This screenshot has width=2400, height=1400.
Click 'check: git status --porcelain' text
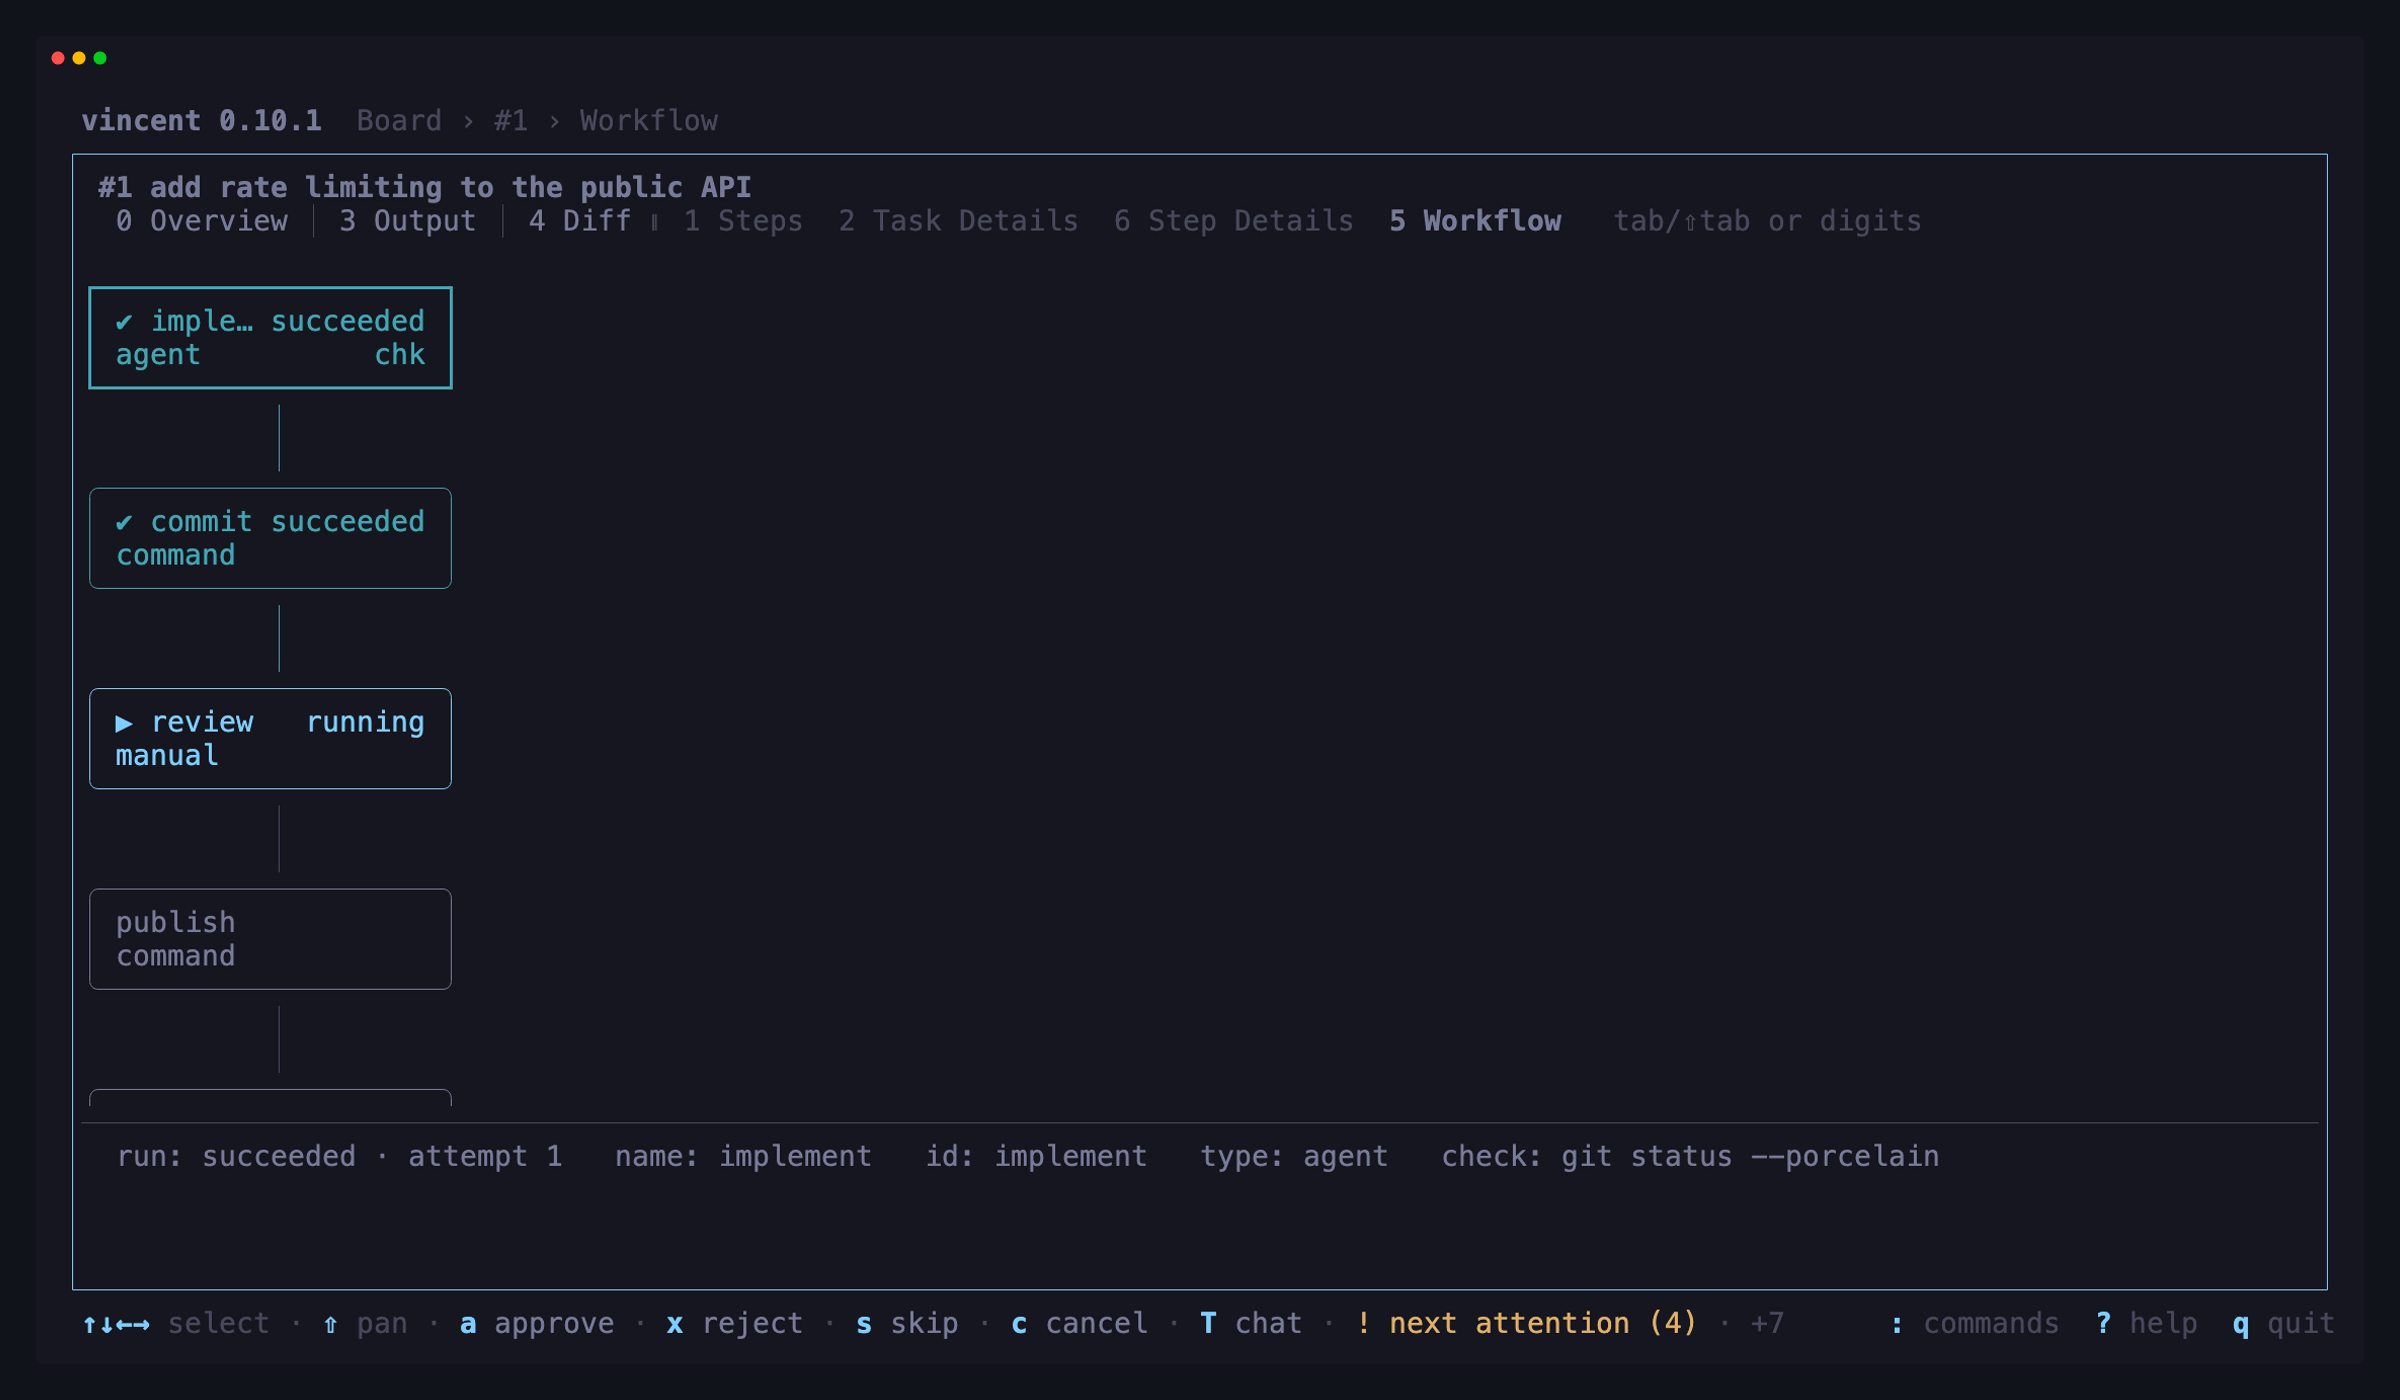click(x=1690, y=1156)
